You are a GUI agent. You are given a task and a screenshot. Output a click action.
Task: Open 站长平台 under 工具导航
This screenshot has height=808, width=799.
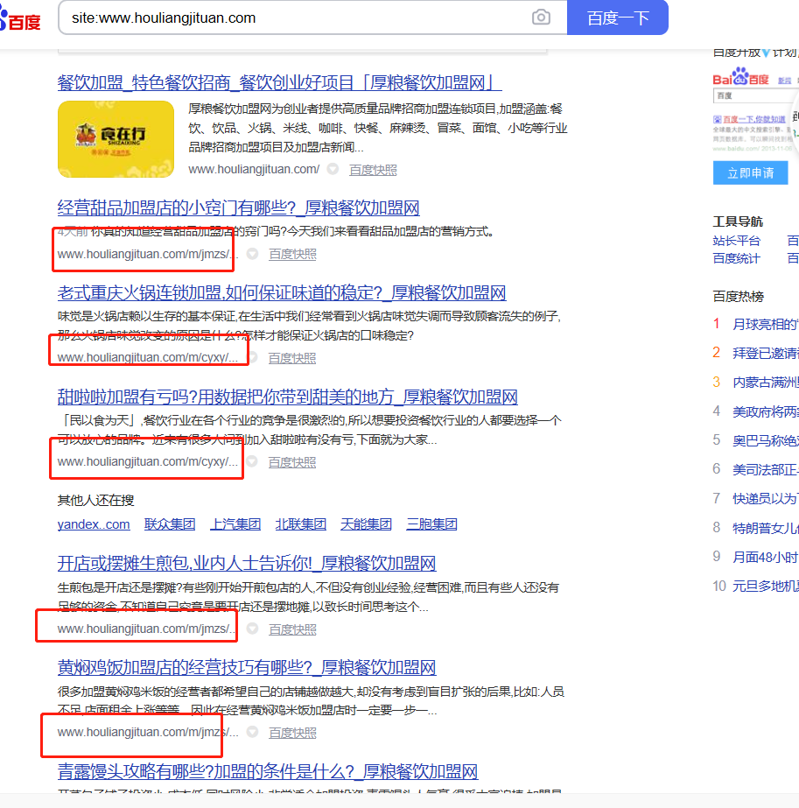(x=737, y=240)
